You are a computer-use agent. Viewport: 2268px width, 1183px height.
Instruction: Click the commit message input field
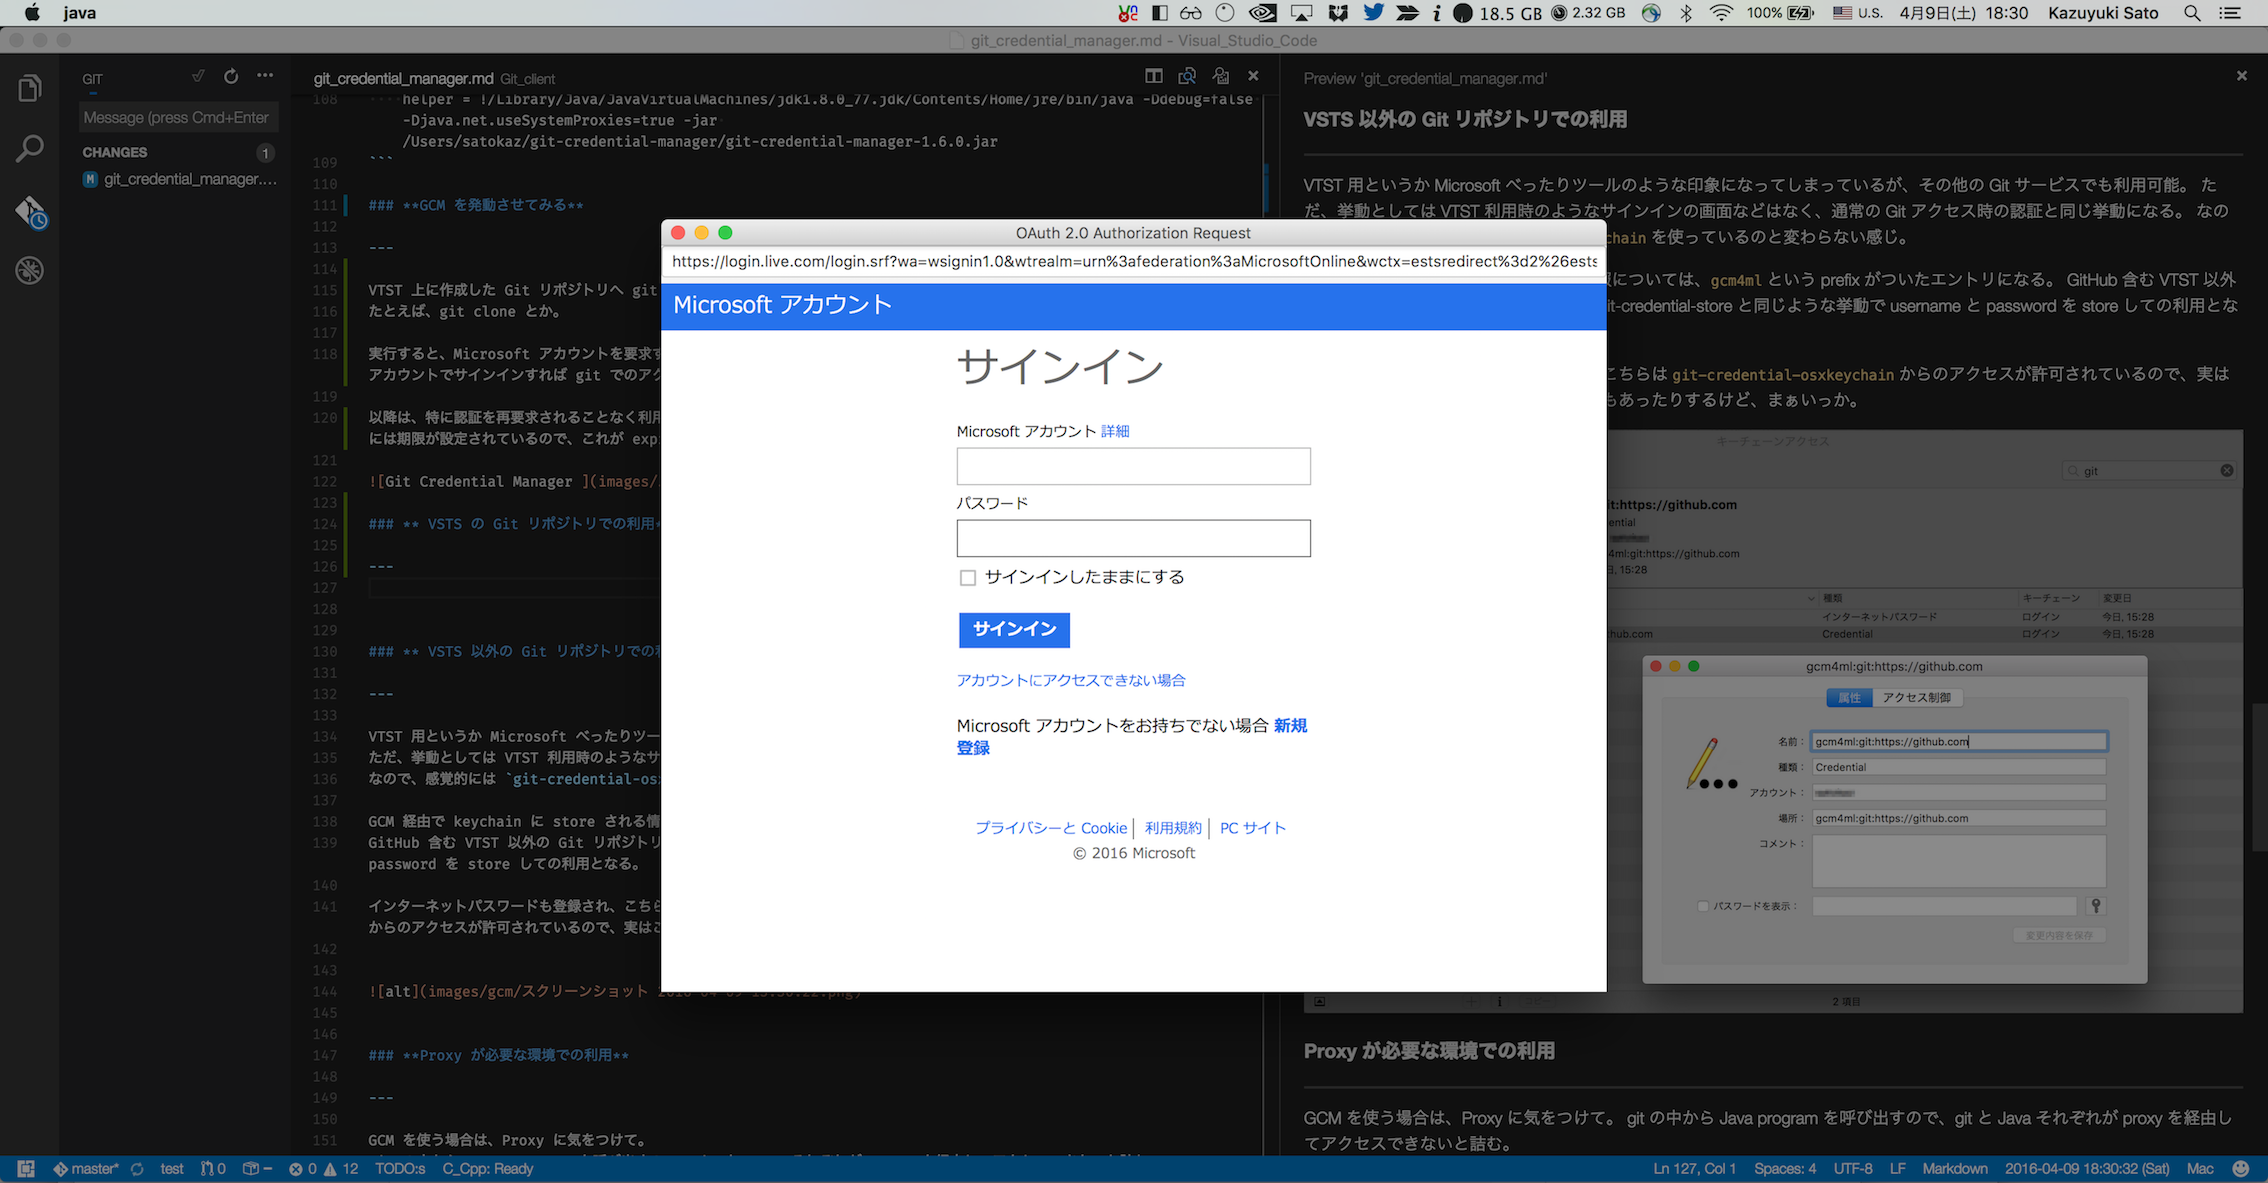(178, 116)
